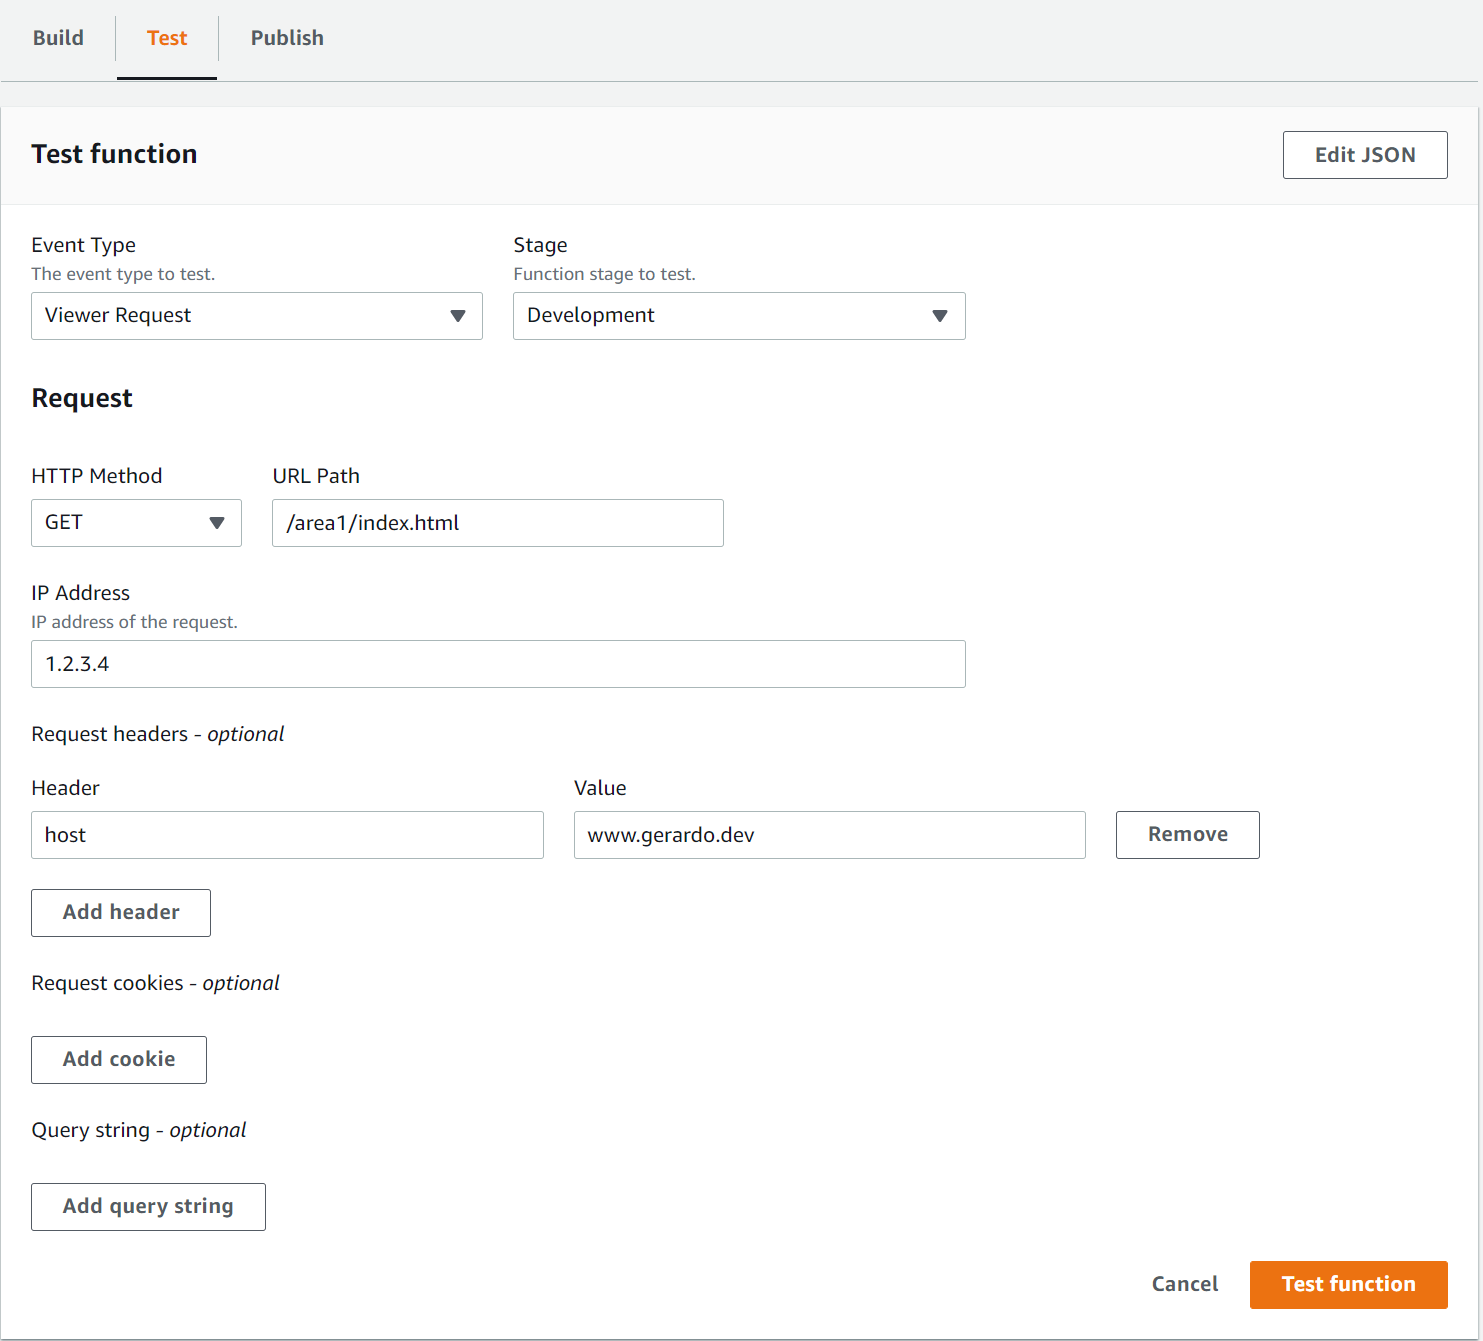Click the Viewer Request dropdown arrow
Image resolution: width=1483 pixels, height=1341 pixels.
pyautogui.click(x=458, y=316)
